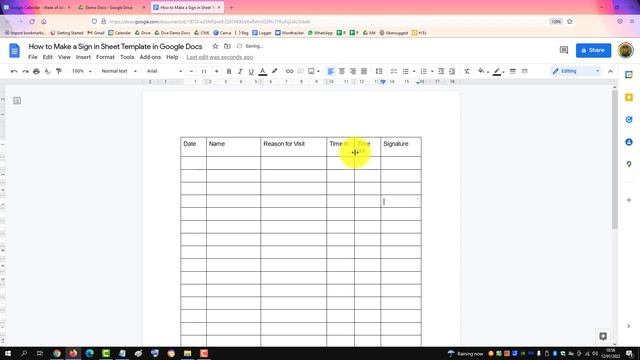The image size is (640, 360).
Task: Choose the table border color
Action: (497, 71)
